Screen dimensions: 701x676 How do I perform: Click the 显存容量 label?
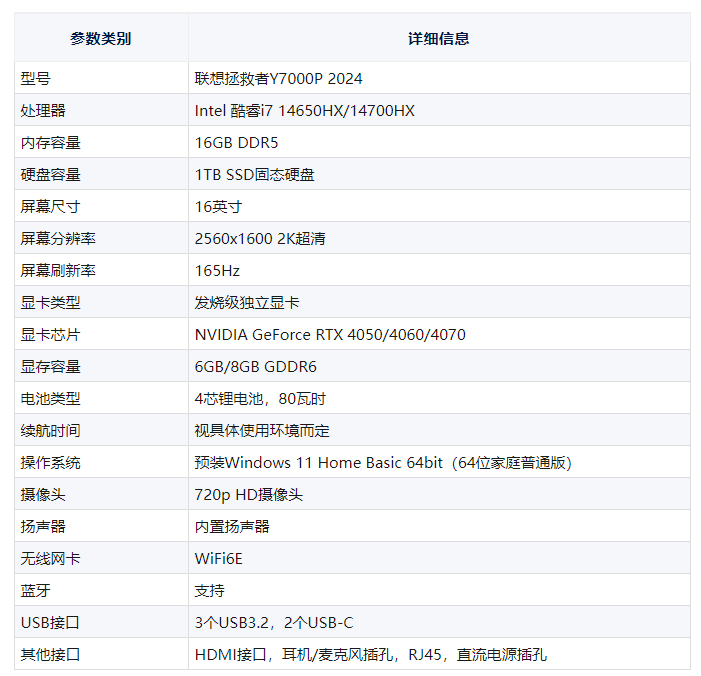click(51, 367)
